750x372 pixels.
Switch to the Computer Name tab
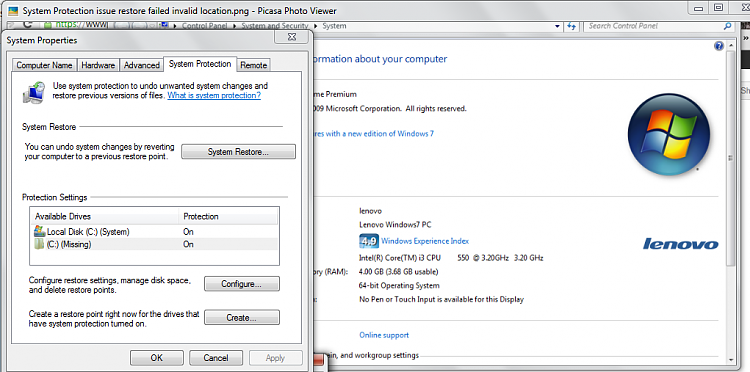click(x=44, y=66)
